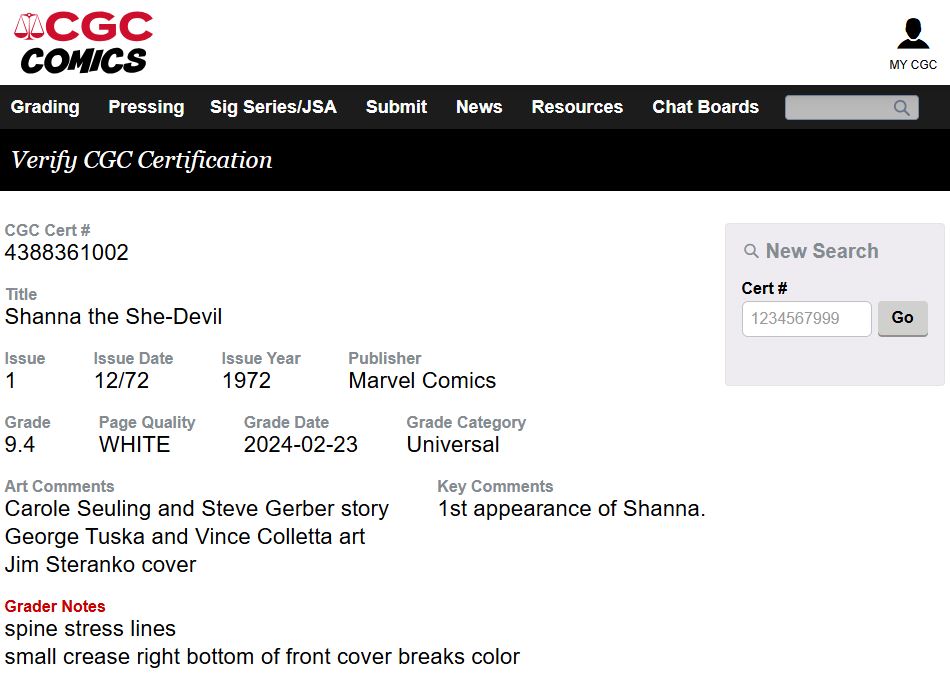Click the Shanna the She-Devil title text
The width and height of the screenshot is (950, 675).
coord(114,317)
